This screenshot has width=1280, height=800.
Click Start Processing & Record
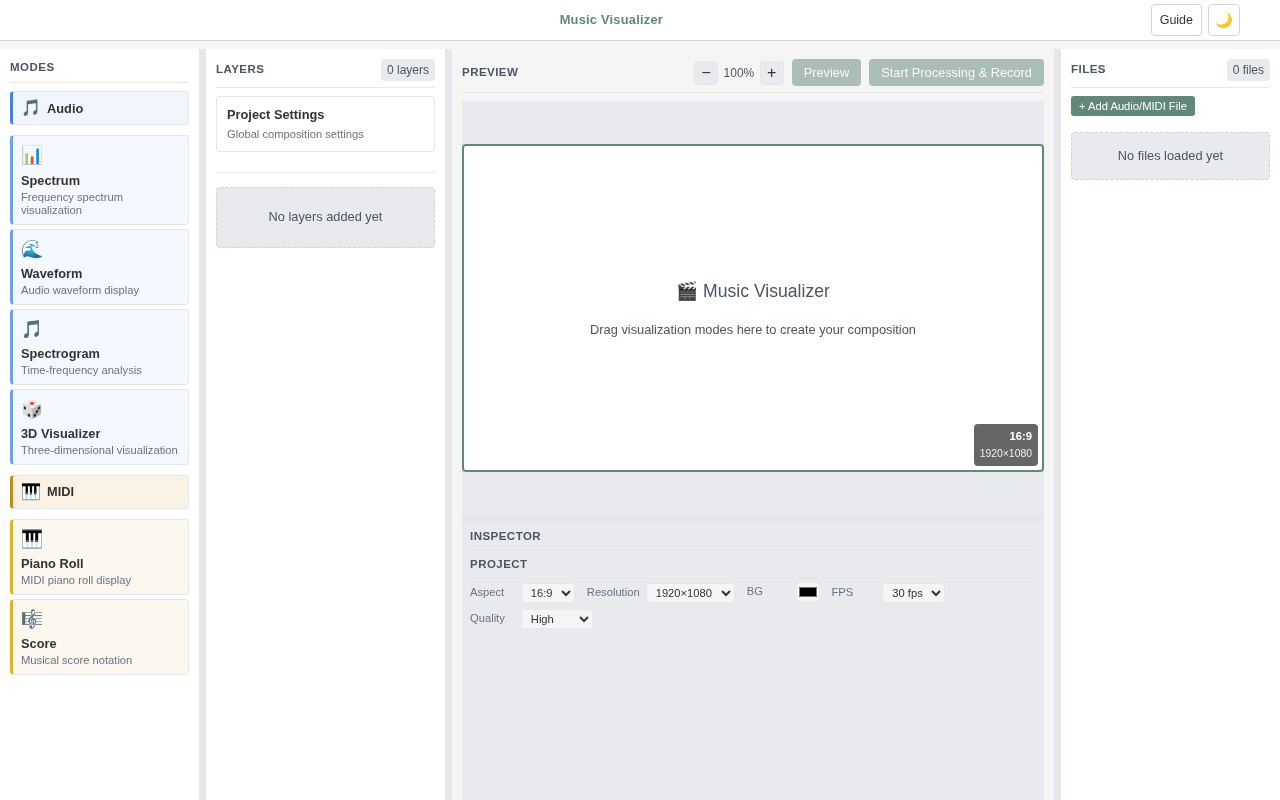coord(956,73)
